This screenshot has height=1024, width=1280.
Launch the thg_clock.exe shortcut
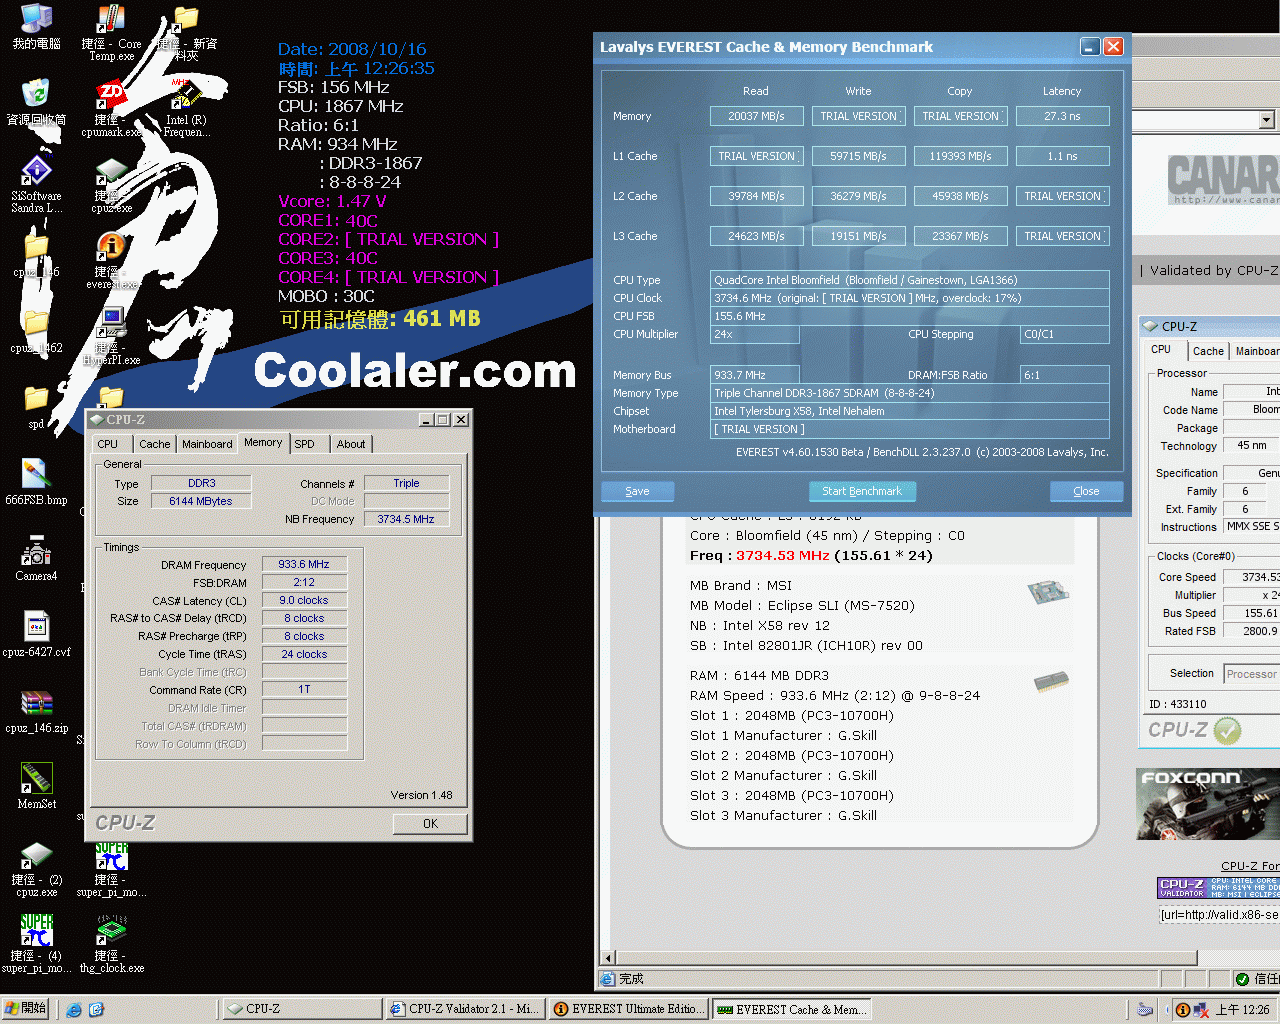click(x=111, y=944)
